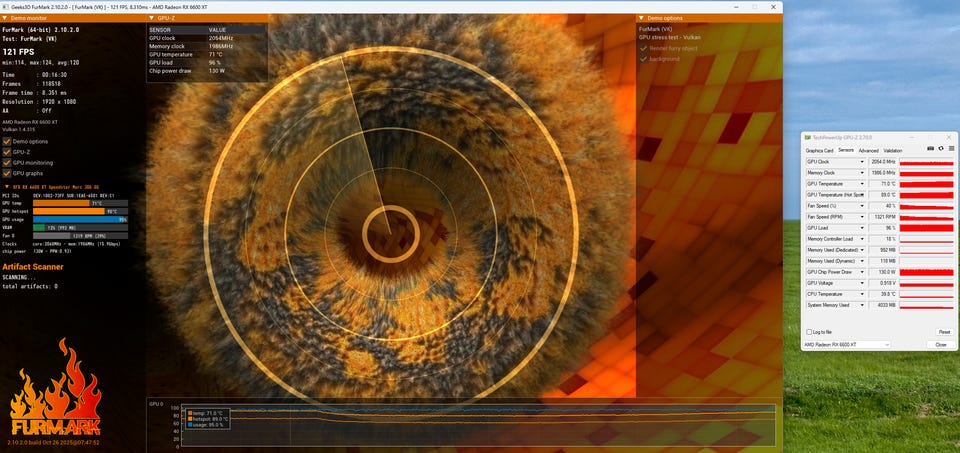Open the GPU Temperature sensor dropdown
The height and width of the screenshot is (453, 960).
click(x=863, y=184)
